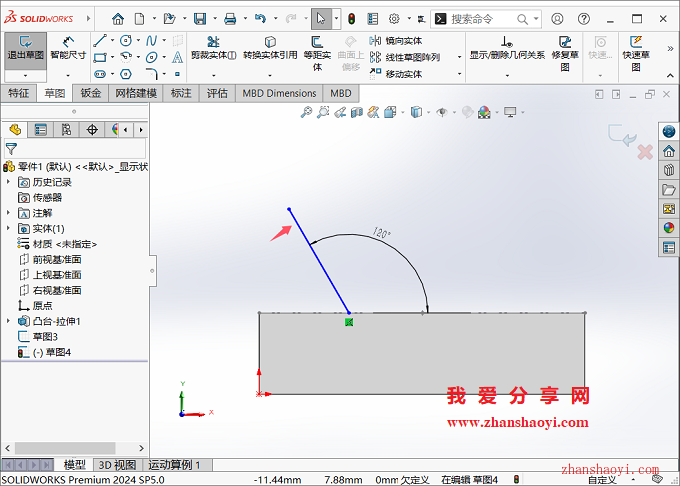Select 草图3 in the feature tree

[44, 337]
